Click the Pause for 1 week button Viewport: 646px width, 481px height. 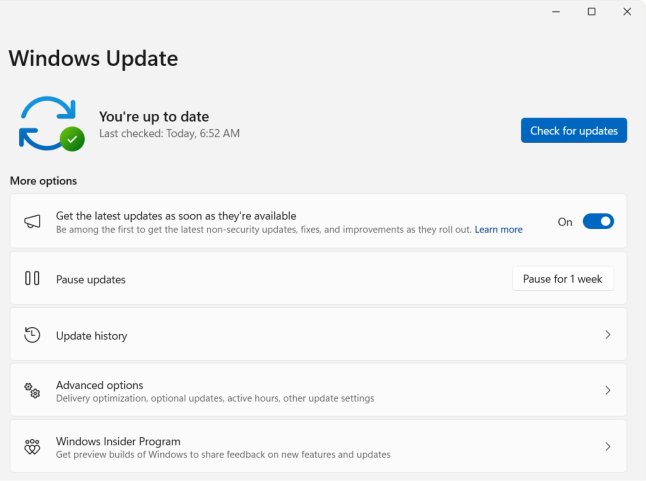click(x=562, y=279)
